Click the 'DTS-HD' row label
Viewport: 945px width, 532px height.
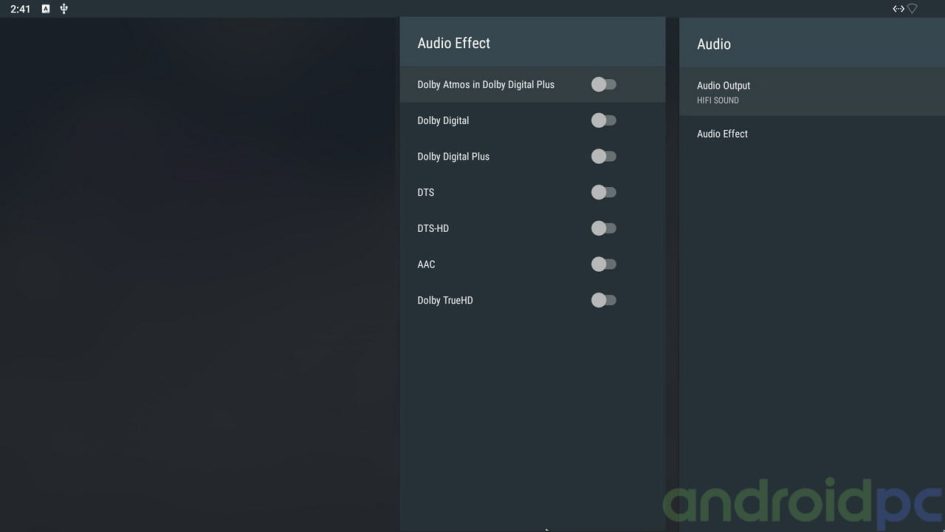tap(433, 228)
